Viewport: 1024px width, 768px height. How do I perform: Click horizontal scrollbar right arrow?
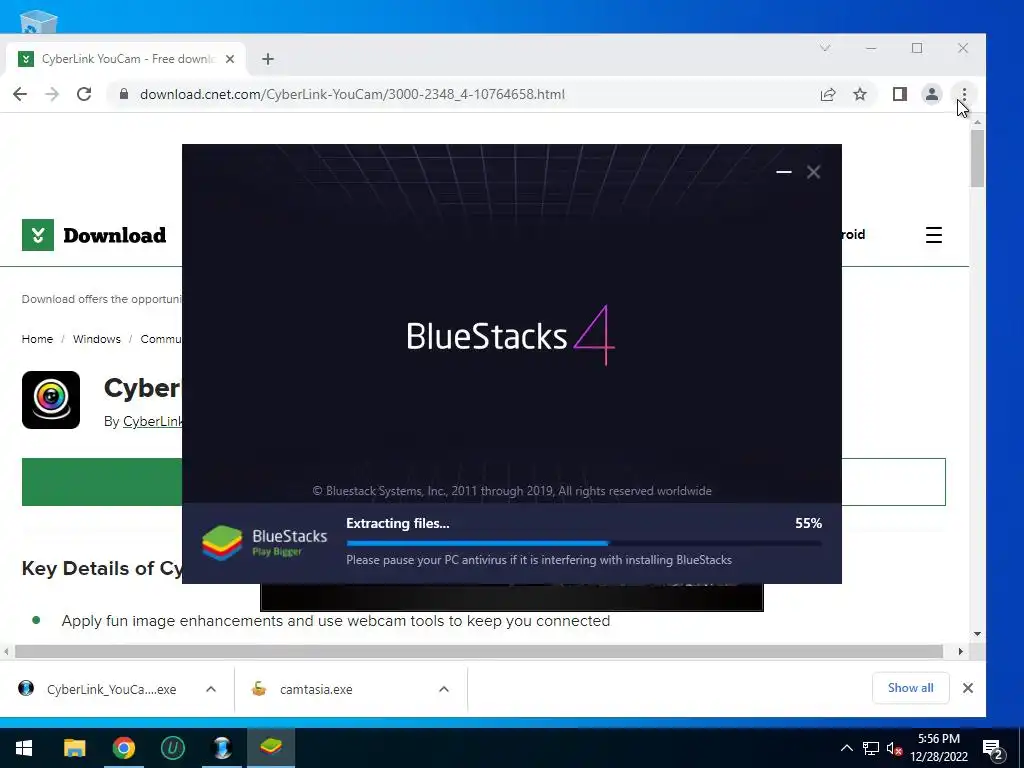960,651
